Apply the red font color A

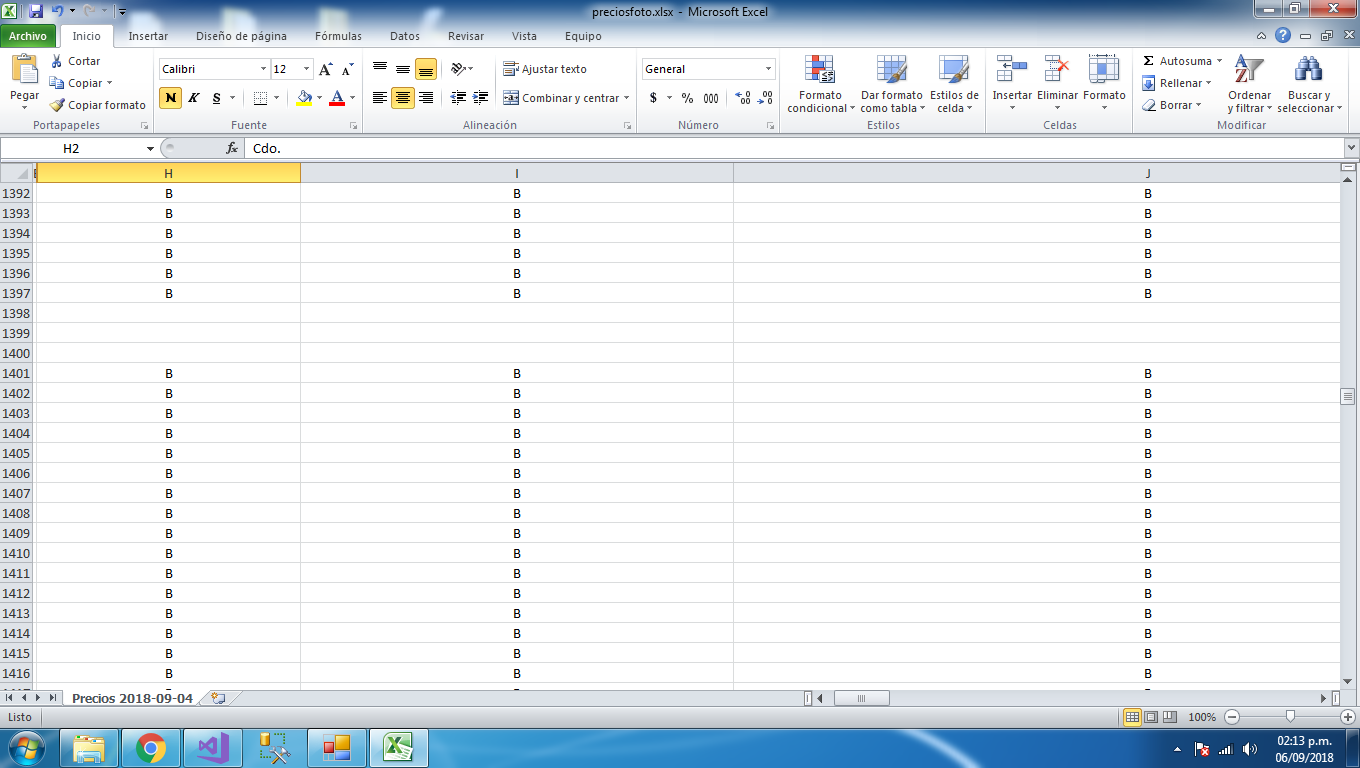337,98
